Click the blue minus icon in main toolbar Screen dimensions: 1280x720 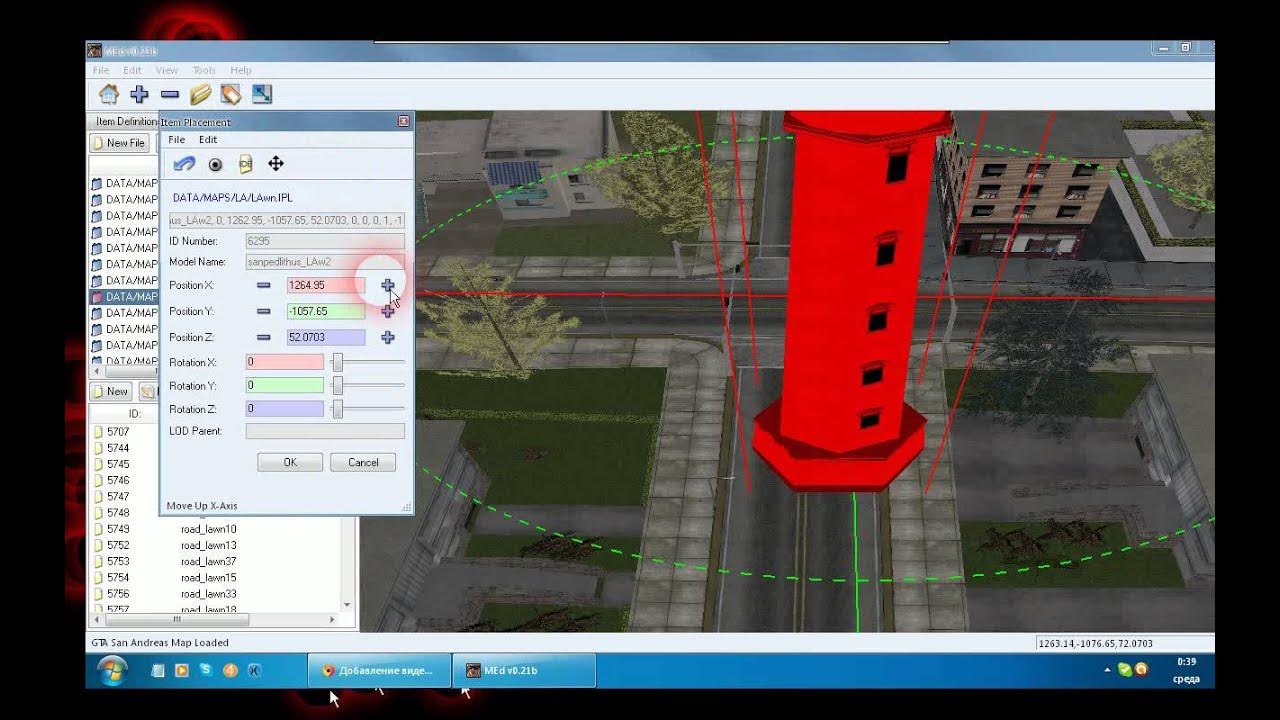click(170, 94)
